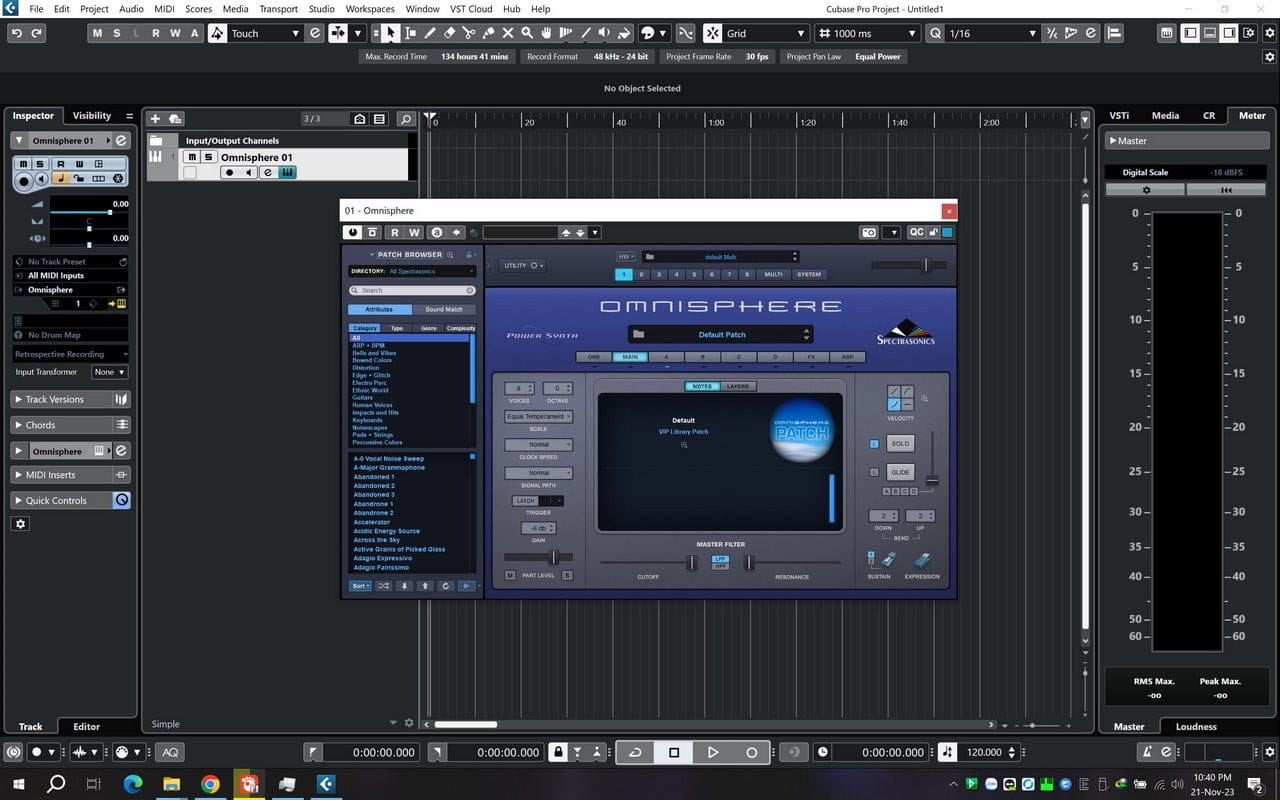Expand the MIDI Inserts section
The image size is (1280, 800).
pos(72,475)
